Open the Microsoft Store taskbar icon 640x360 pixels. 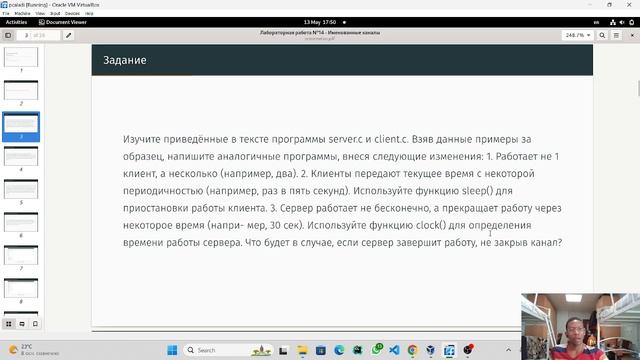pyautogui.click(x=321, y=350)
